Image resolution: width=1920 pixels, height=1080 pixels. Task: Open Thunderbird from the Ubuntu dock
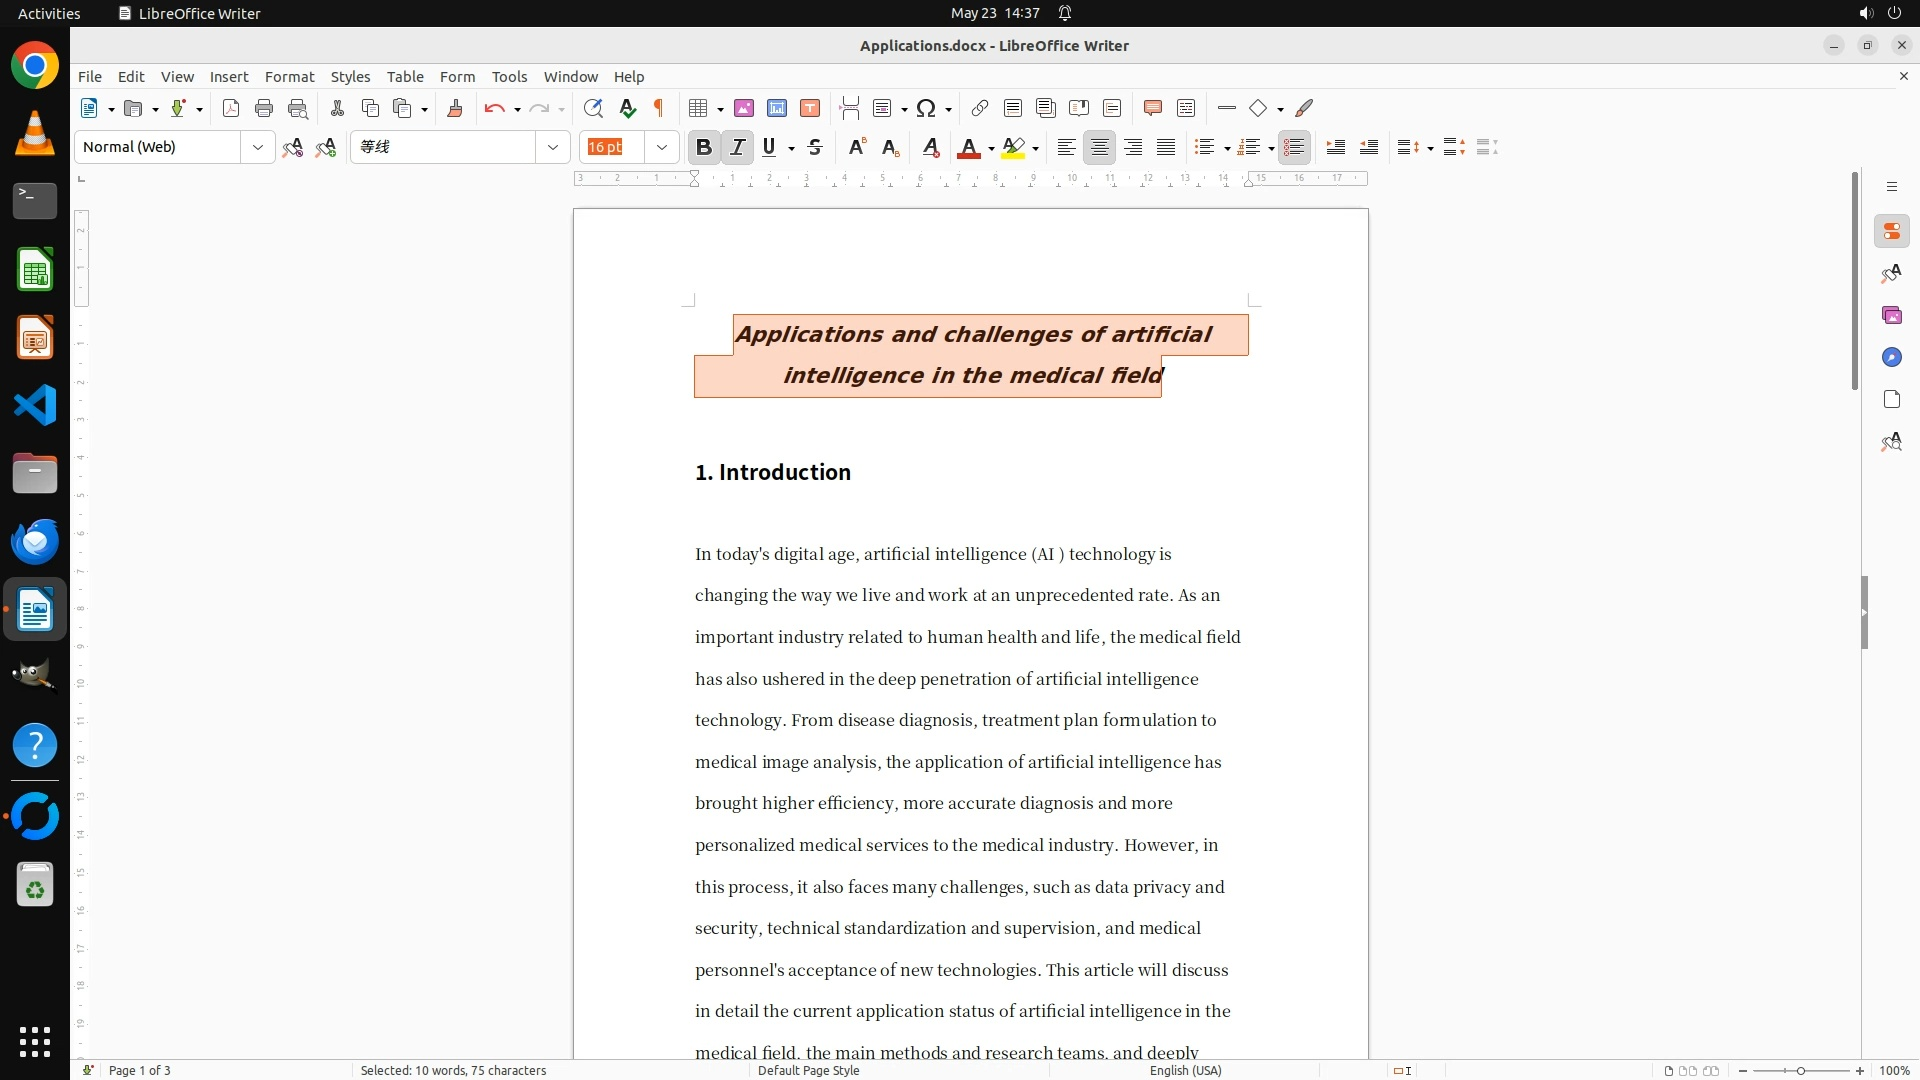click(35, 541)
